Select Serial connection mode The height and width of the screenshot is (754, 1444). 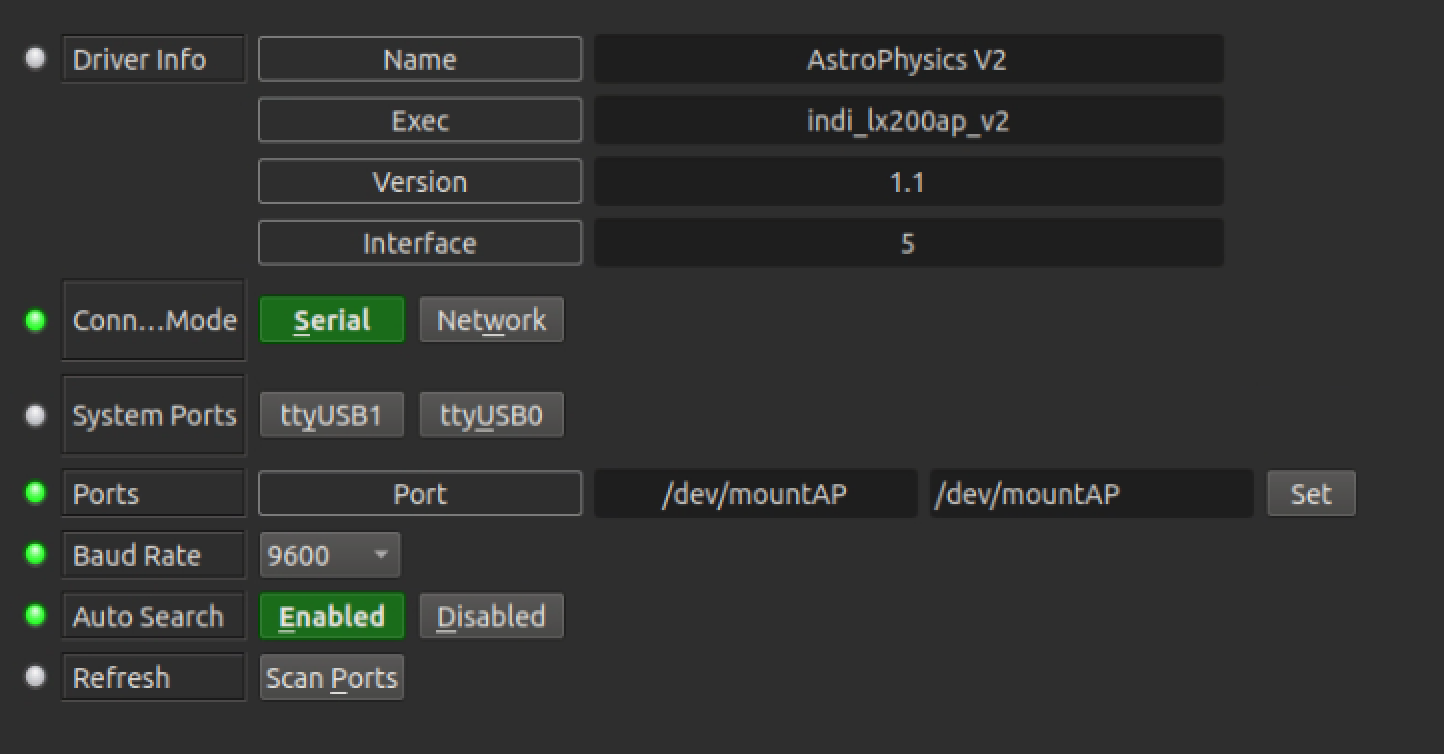point(332,320)
